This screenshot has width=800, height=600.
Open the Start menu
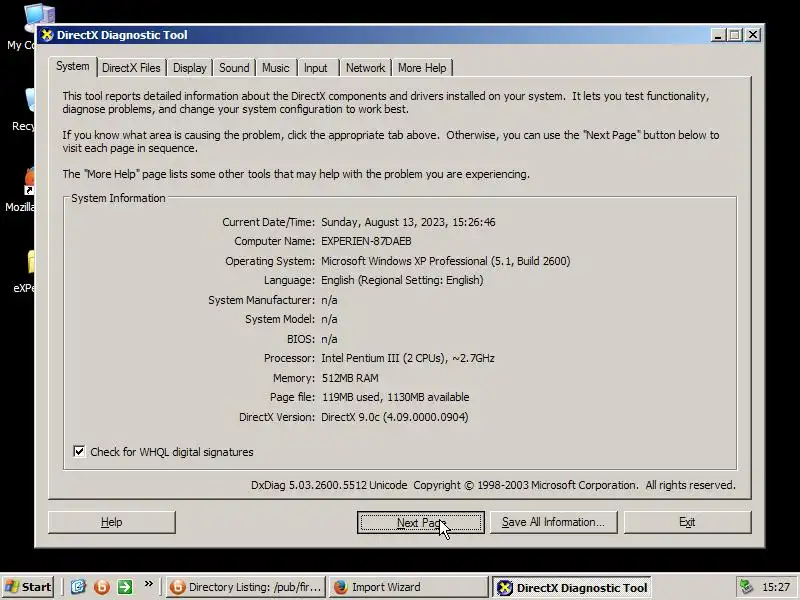click(28, 587)
